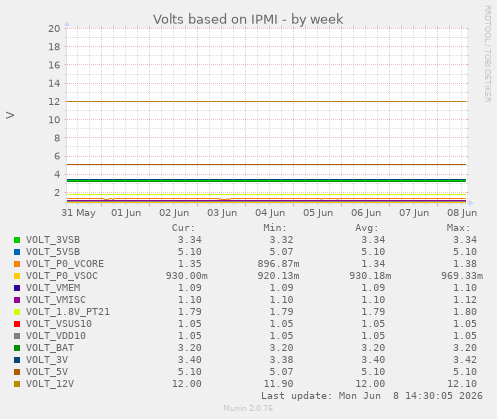Image resolution: width=497 pixels, height=419 pixels.
Task: Click the 1.12 max value of VOLT_VMISC
Action: point(465,300)
